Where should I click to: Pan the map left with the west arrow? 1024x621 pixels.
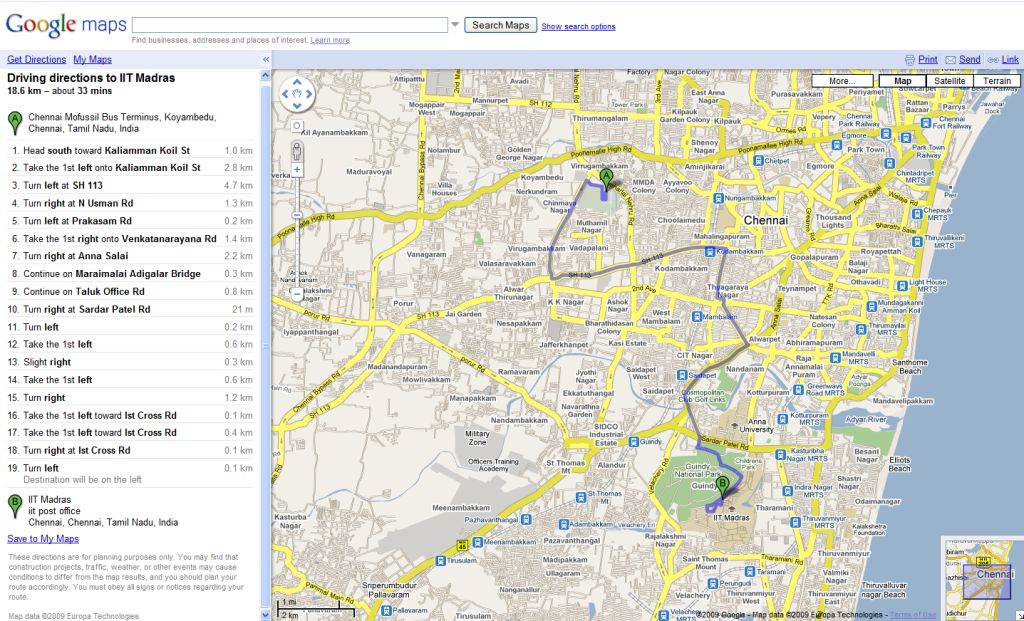pyautogui.click(x=285, y=95)
